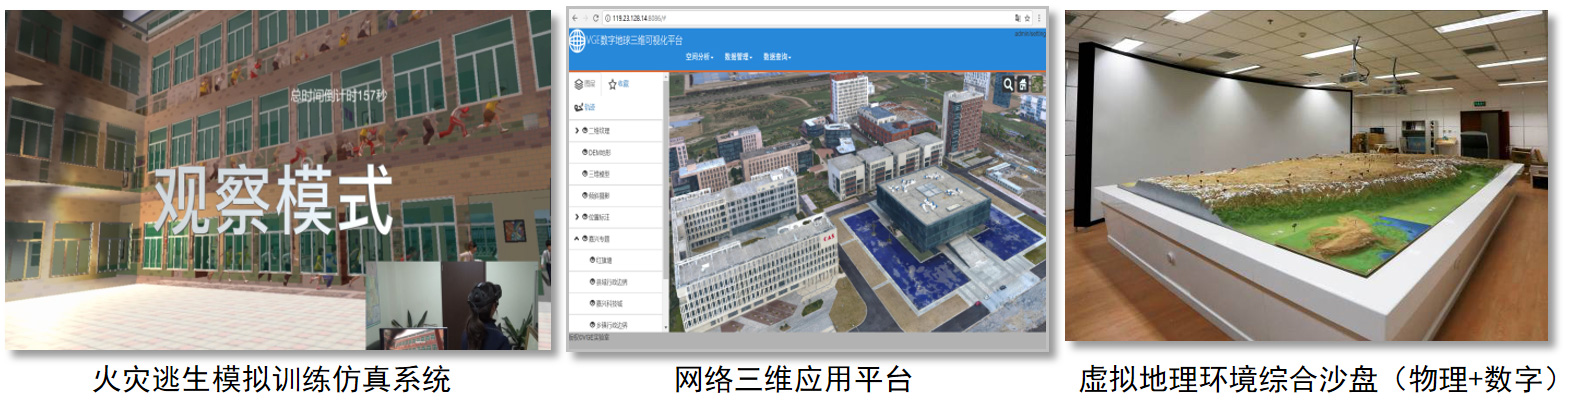
Task: Click the VGE globe logo
Action: tap(577, 41)
